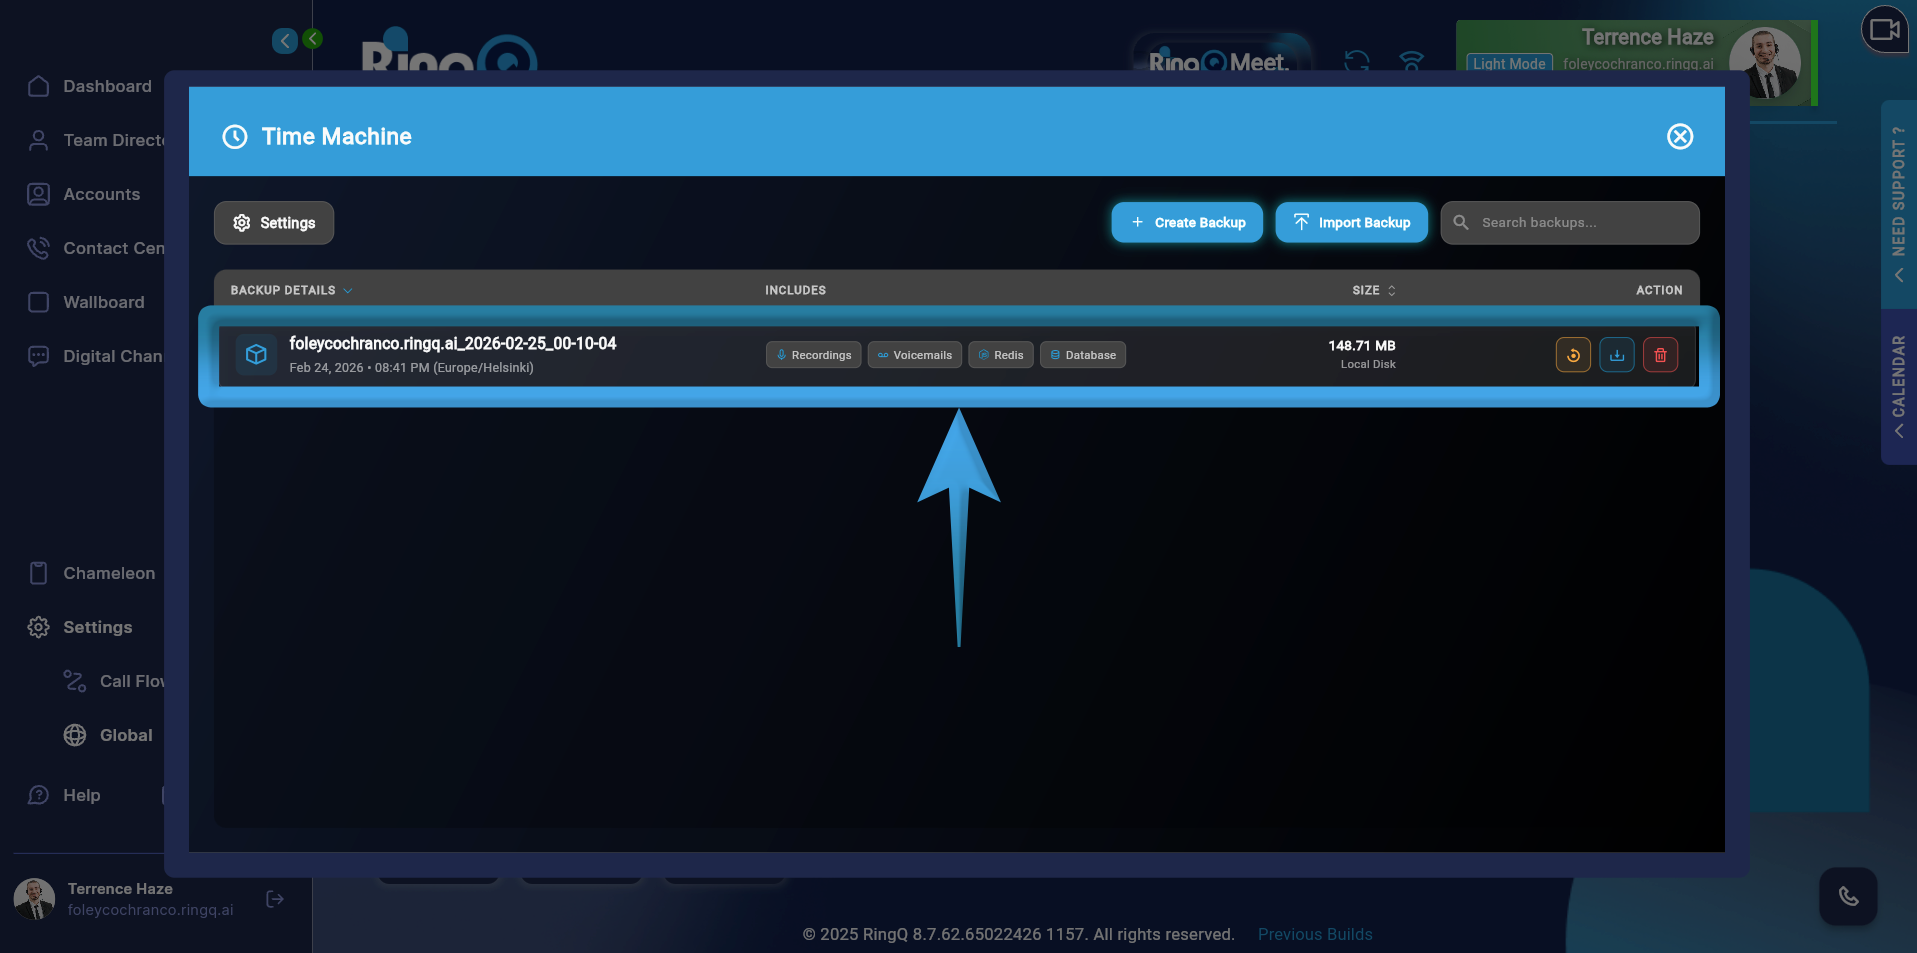This screenshot has height=953, width=1917.
Task: Open the video call icon top right
Action: click(x=1884, y=30)
